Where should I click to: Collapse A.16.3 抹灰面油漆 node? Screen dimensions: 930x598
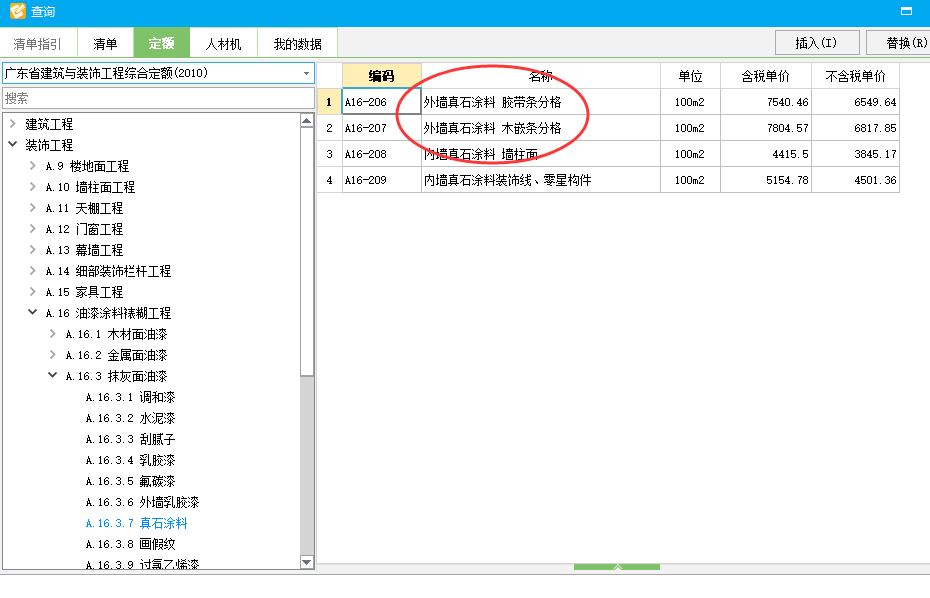(53, 376)
